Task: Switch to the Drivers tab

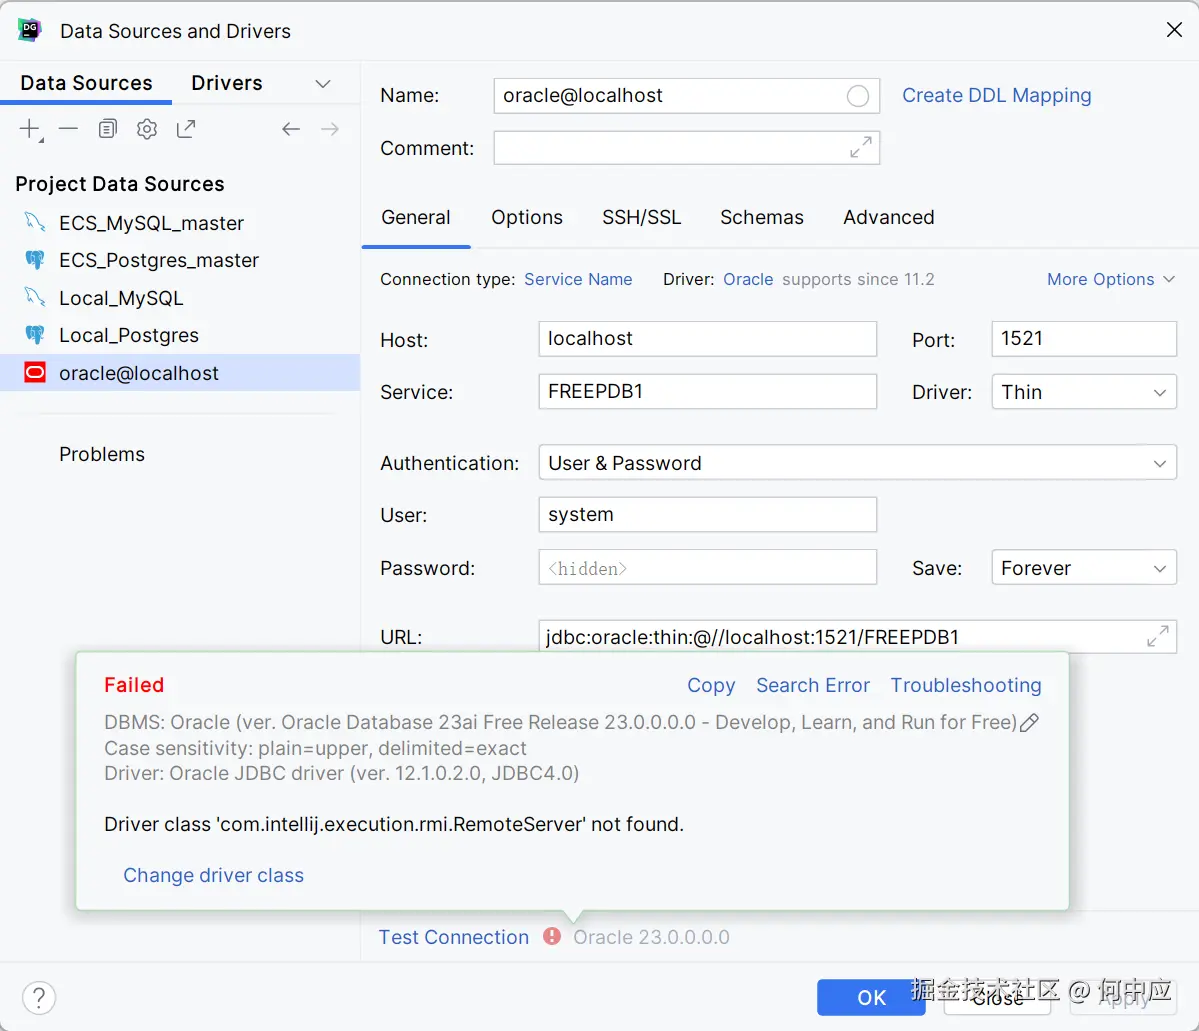Action: coord(227,83)
